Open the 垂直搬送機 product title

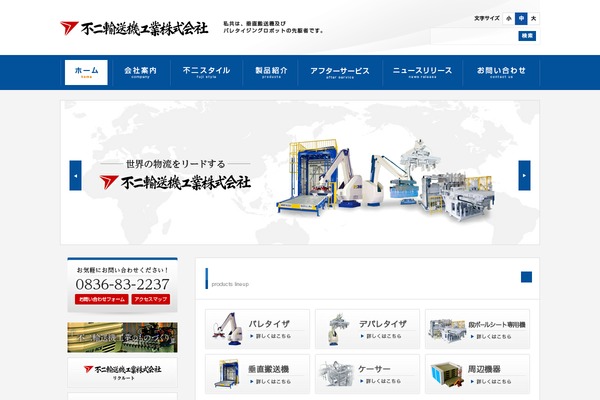269,369
